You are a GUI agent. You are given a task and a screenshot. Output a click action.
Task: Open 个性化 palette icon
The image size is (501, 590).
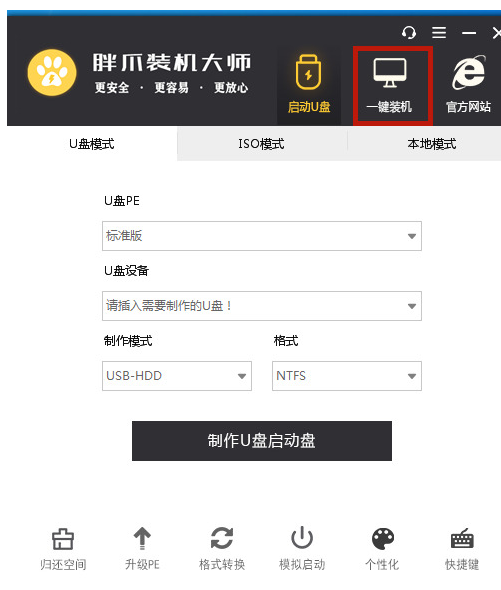click(382, 538)
